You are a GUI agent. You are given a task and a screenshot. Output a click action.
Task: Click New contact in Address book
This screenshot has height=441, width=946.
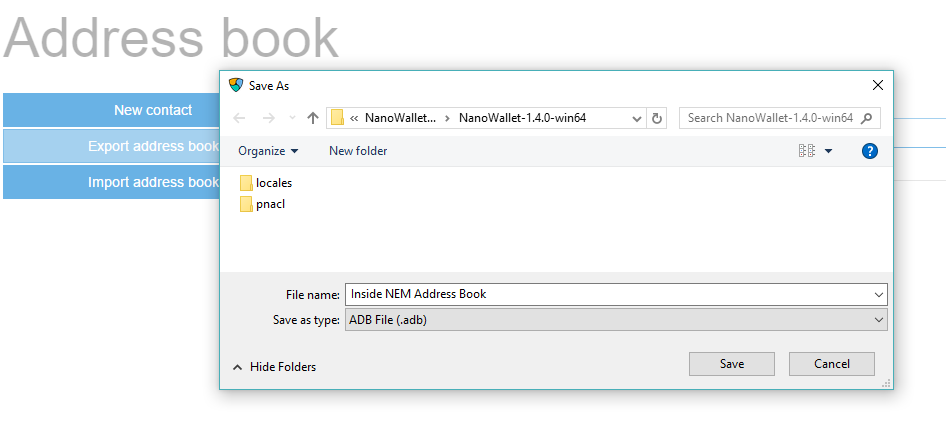pos(112,110)
